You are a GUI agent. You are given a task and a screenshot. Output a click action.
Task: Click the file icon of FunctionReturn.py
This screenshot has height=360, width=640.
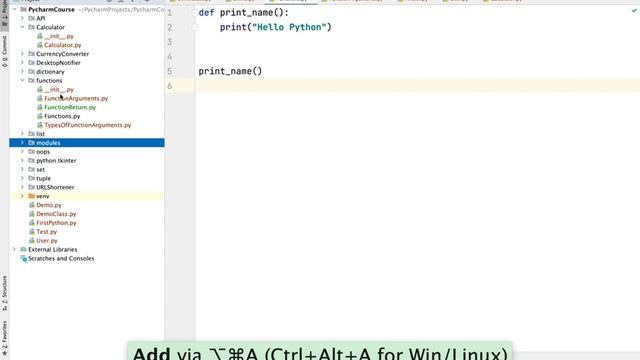[40, 107]
